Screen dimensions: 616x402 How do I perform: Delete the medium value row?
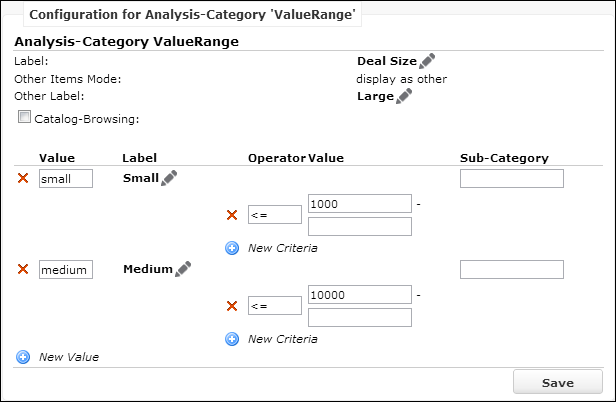coord(23,269)
